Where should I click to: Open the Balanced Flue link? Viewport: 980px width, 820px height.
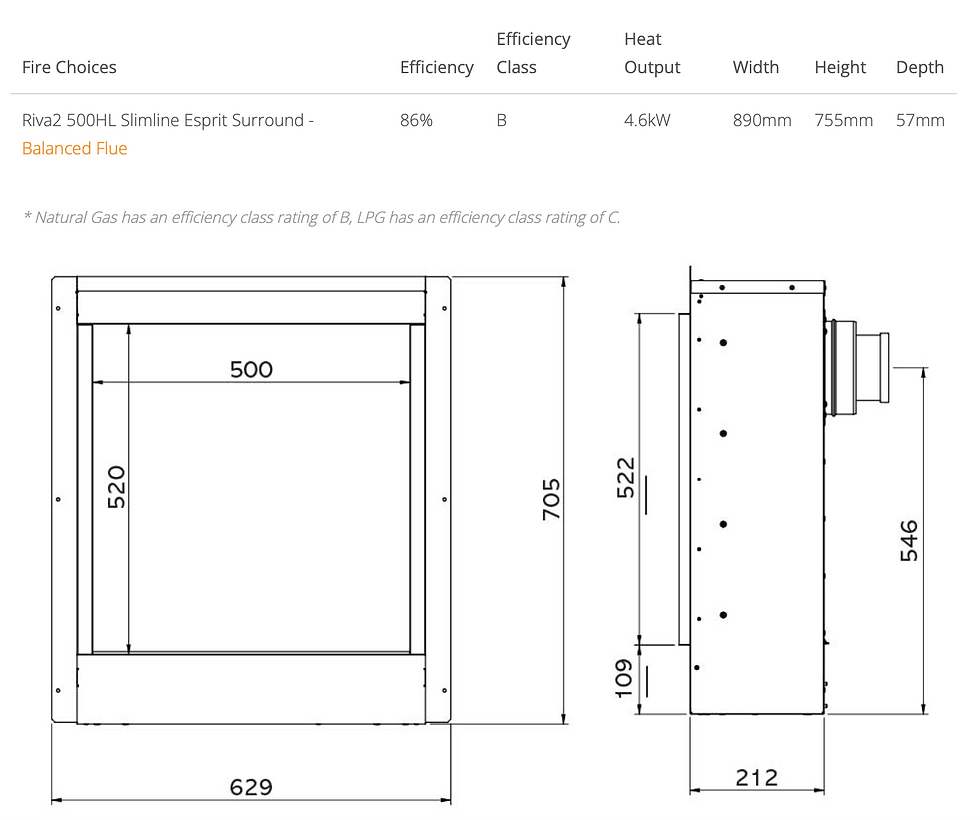tap(74, 149)
